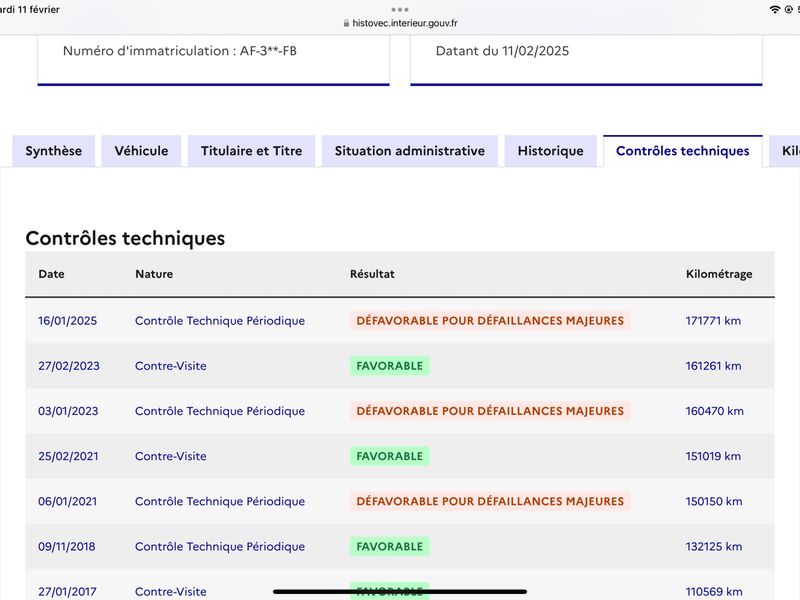Click the Kilométrage column header

719,274
